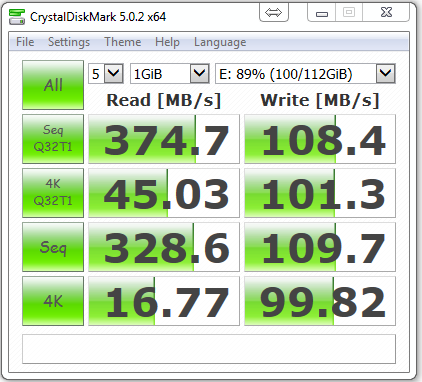This screenshot has height=382, width=422.
Task: Minimize the CrystalDiskMark window
Action: 322,13
